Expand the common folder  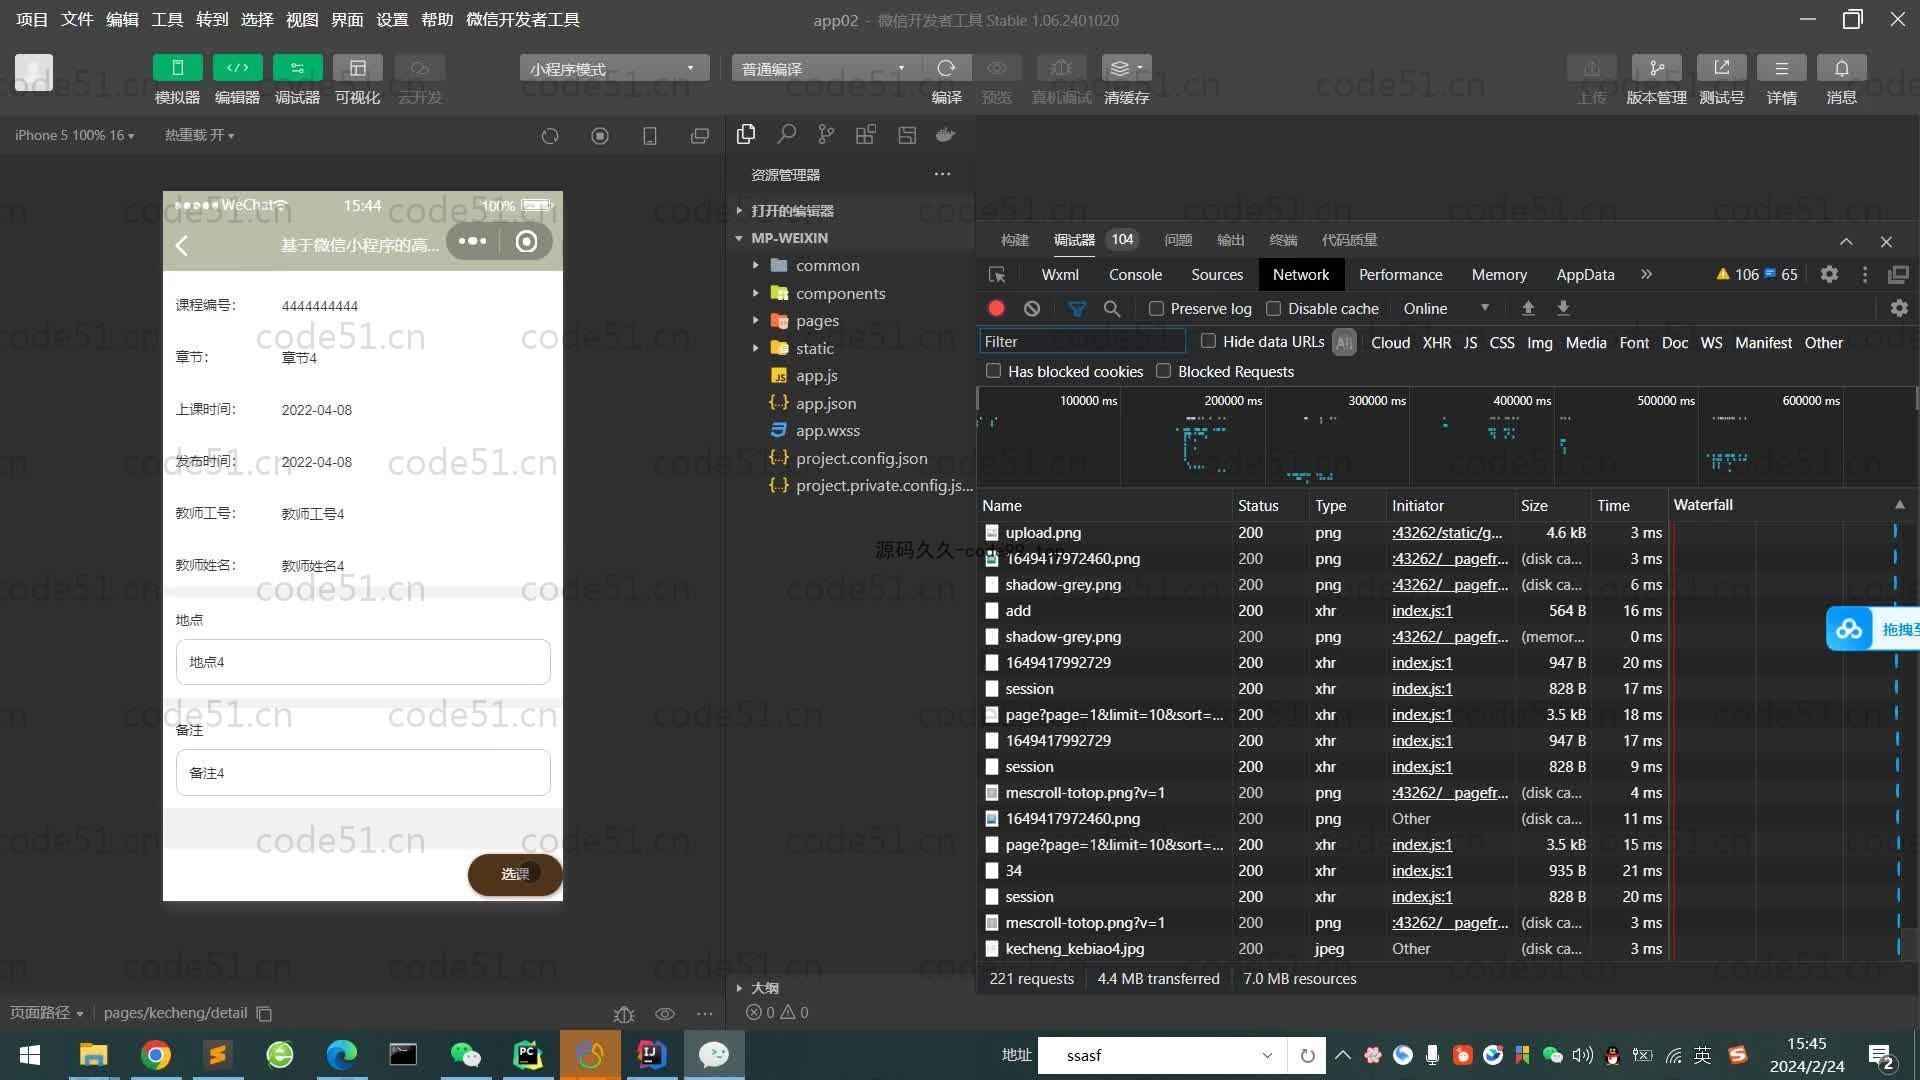click(827, 266)
